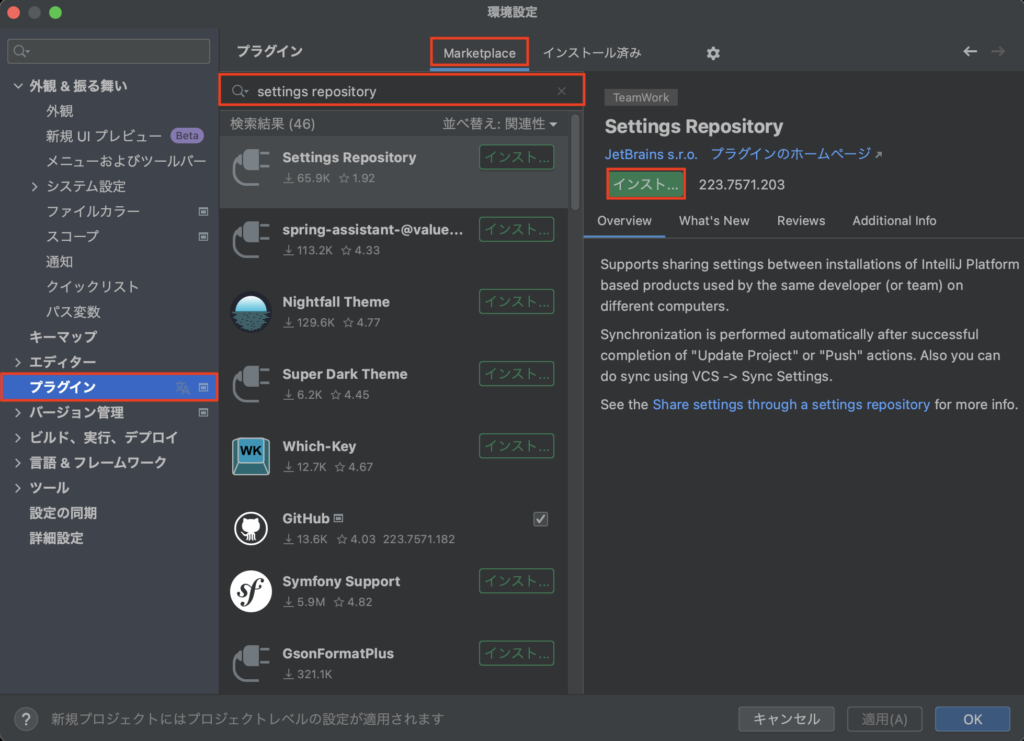
Task: Expand the システム設定 node
Action: point(35,187)
